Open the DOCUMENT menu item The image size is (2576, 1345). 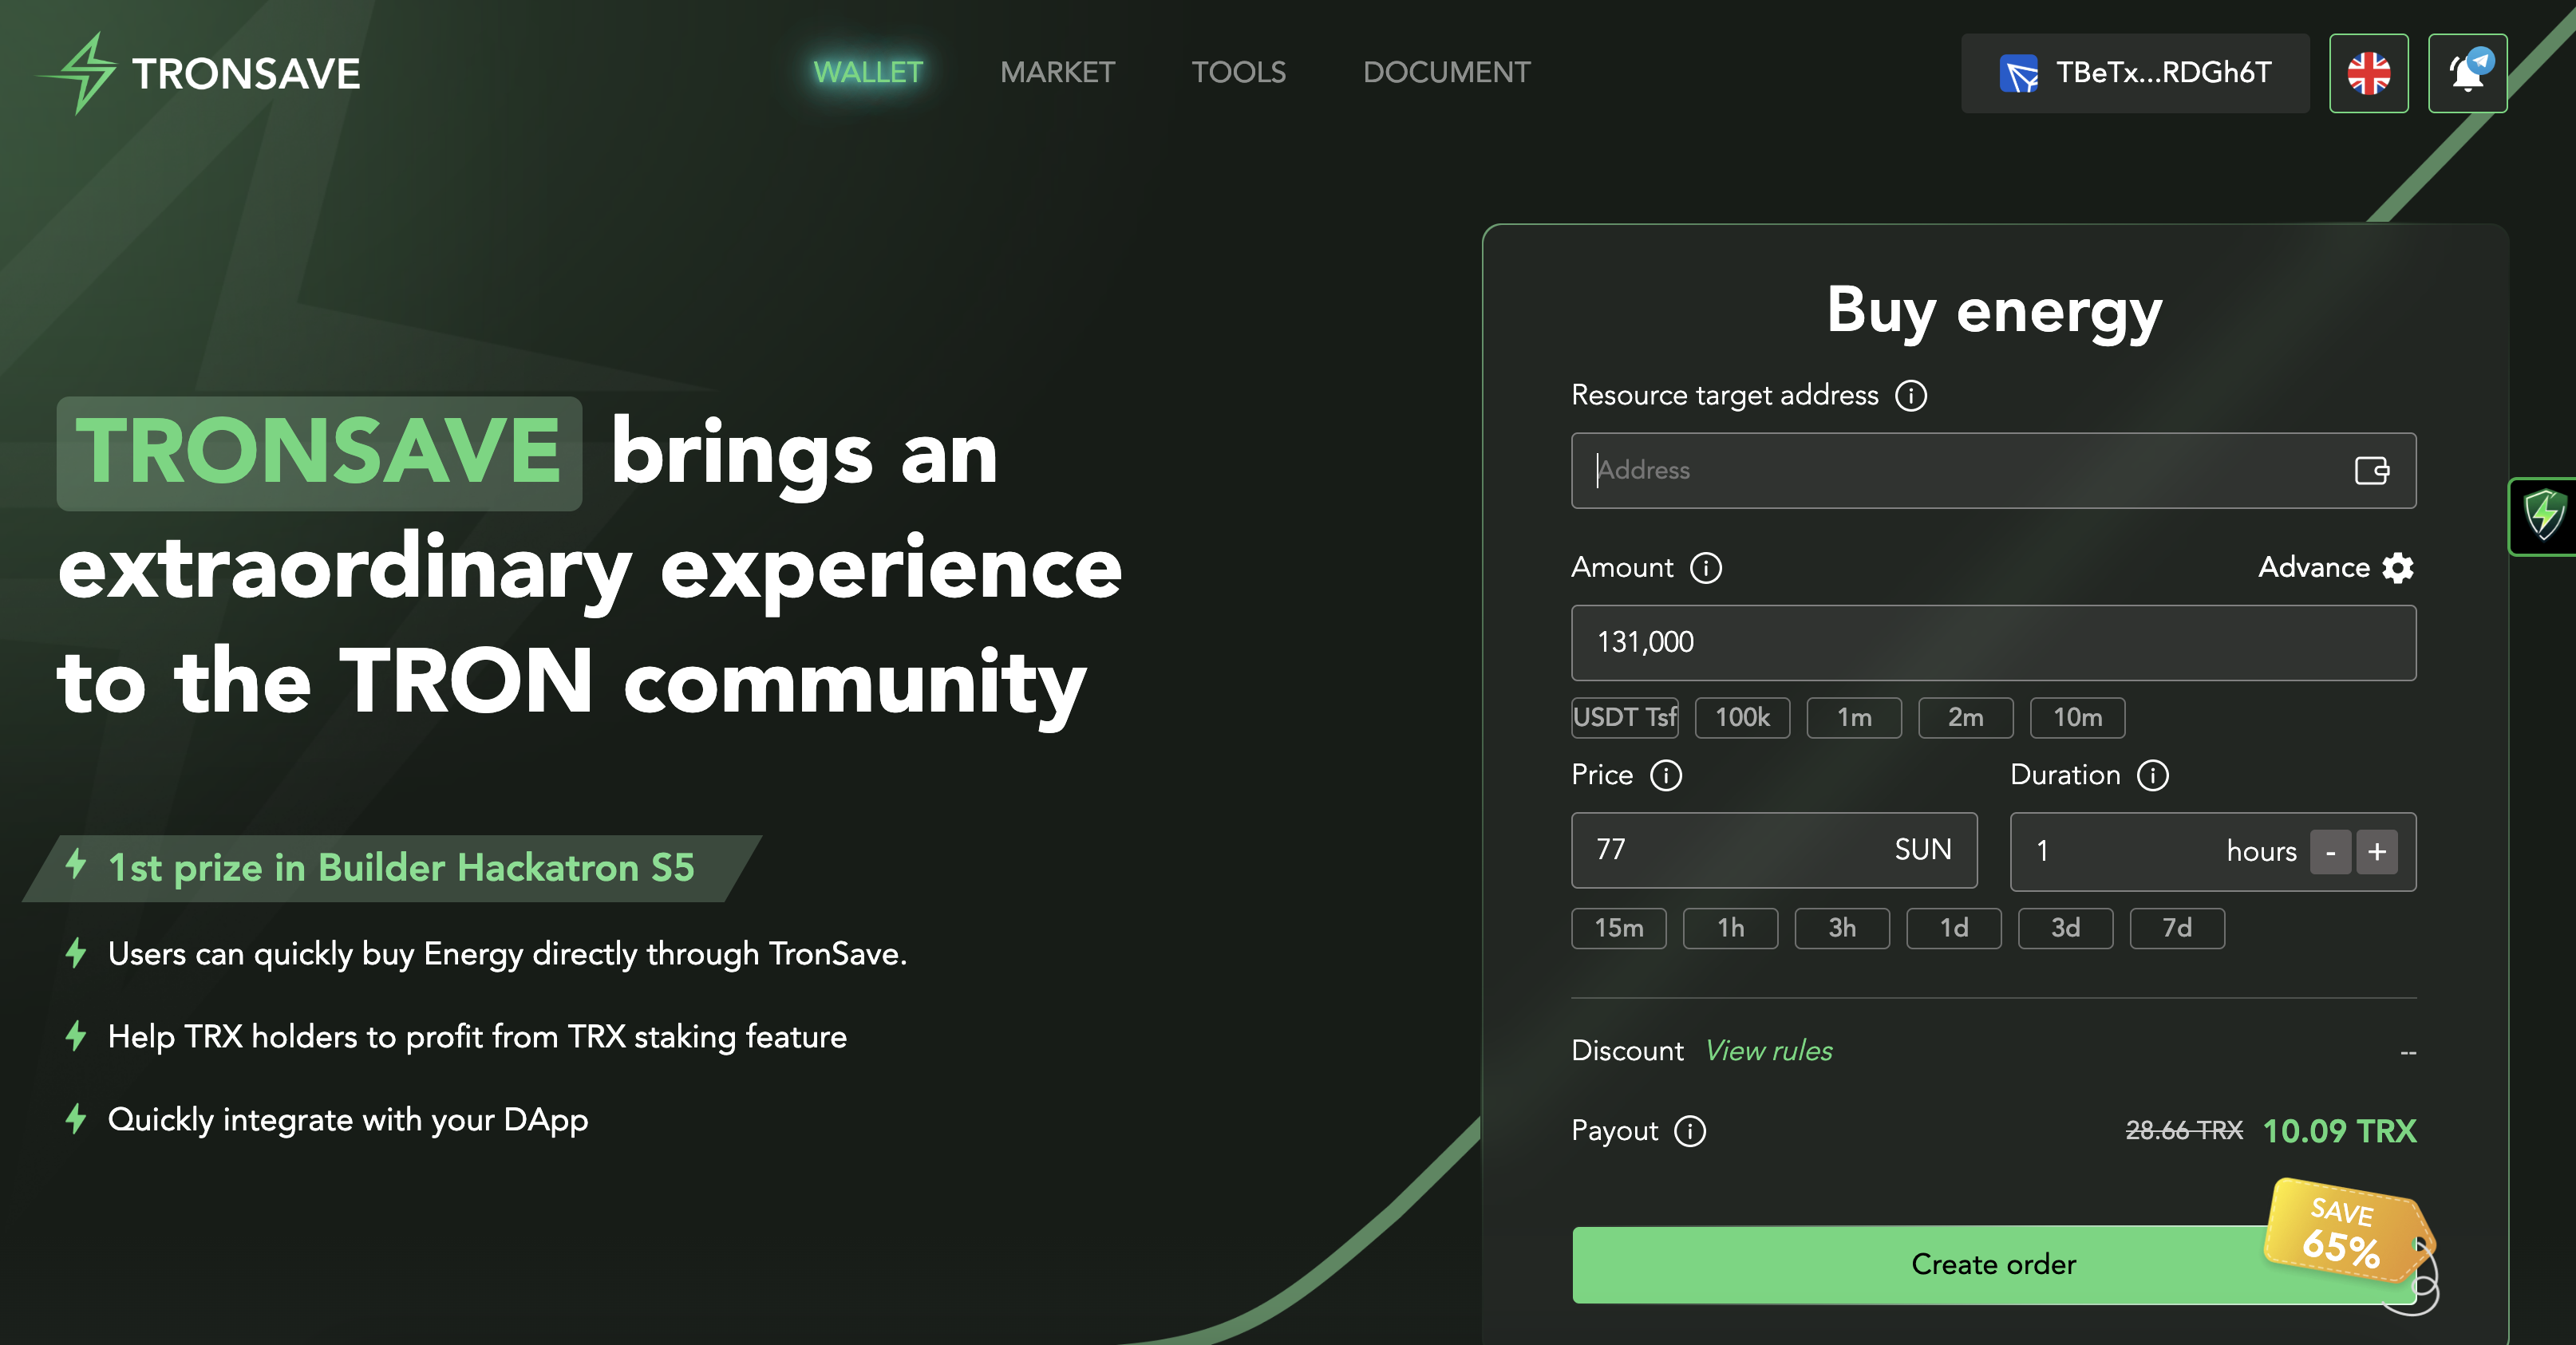(x=1446, y=72)
